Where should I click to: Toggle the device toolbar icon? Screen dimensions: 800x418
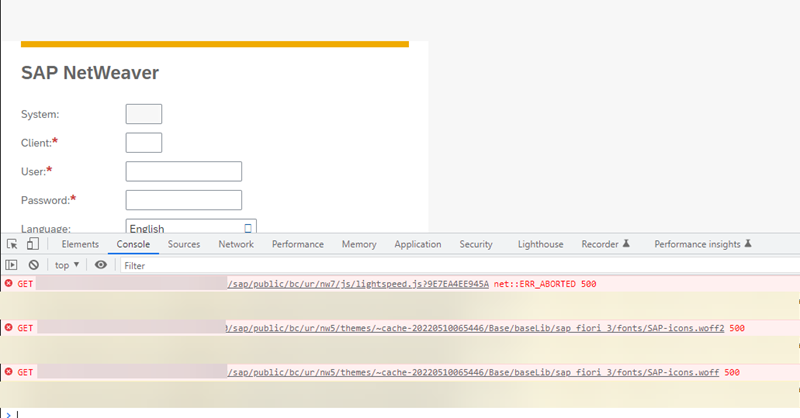coord(33,244)
